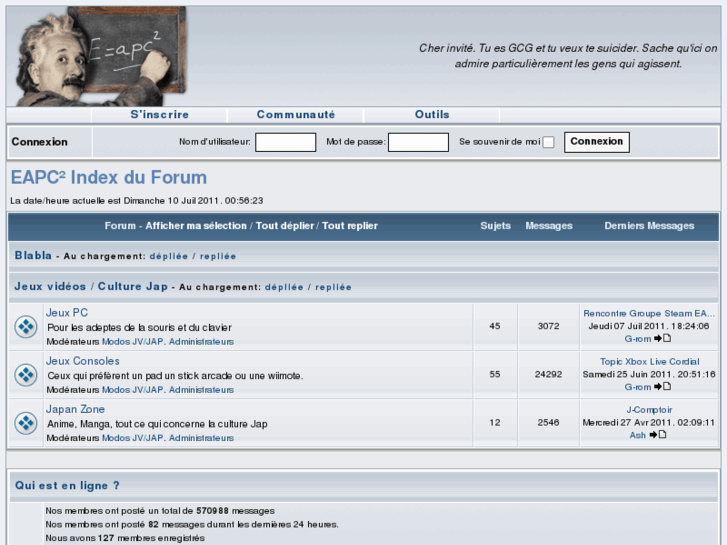Click the message count 24292
This screenshot has width=727, height=545.
point(548,374)
